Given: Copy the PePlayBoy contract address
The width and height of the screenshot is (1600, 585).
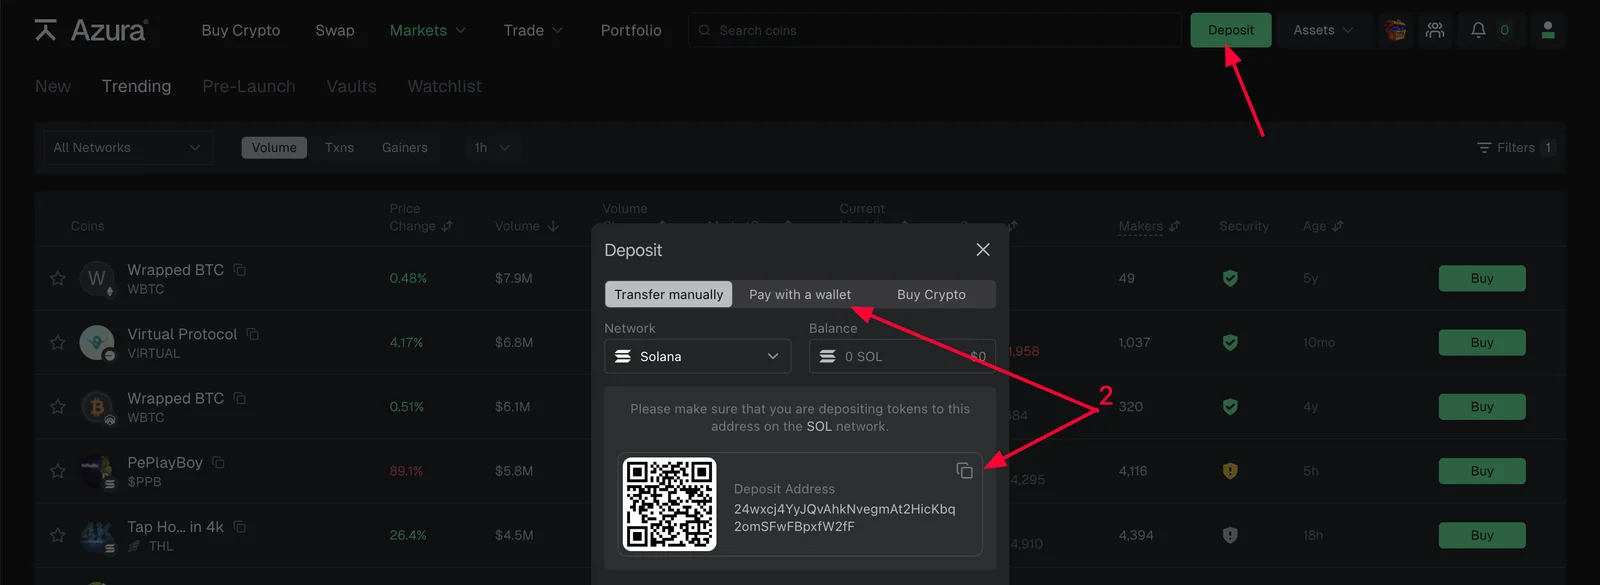Looking at the screenshot, I should click(x=218, y=462).
